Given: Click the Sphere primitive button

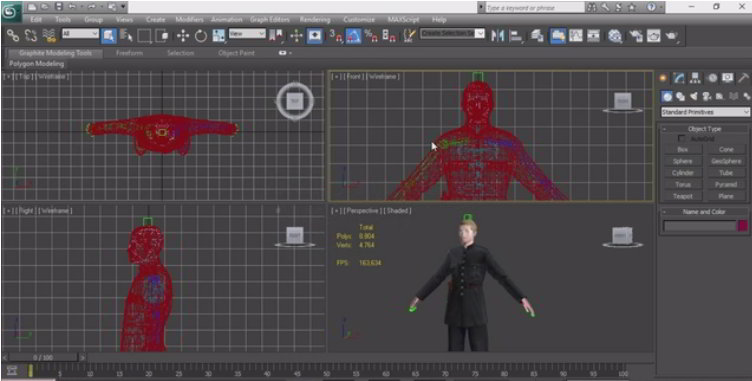Looking at the screenshot, I should [x=682, y=161].
